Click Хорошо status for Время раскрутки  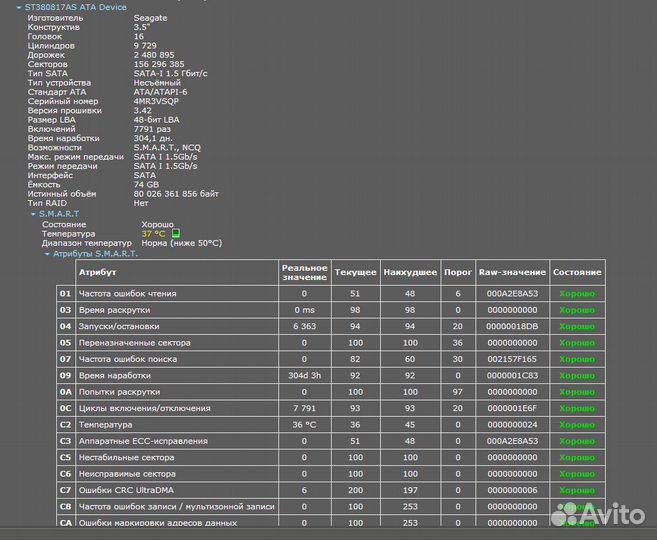(576, 310)
